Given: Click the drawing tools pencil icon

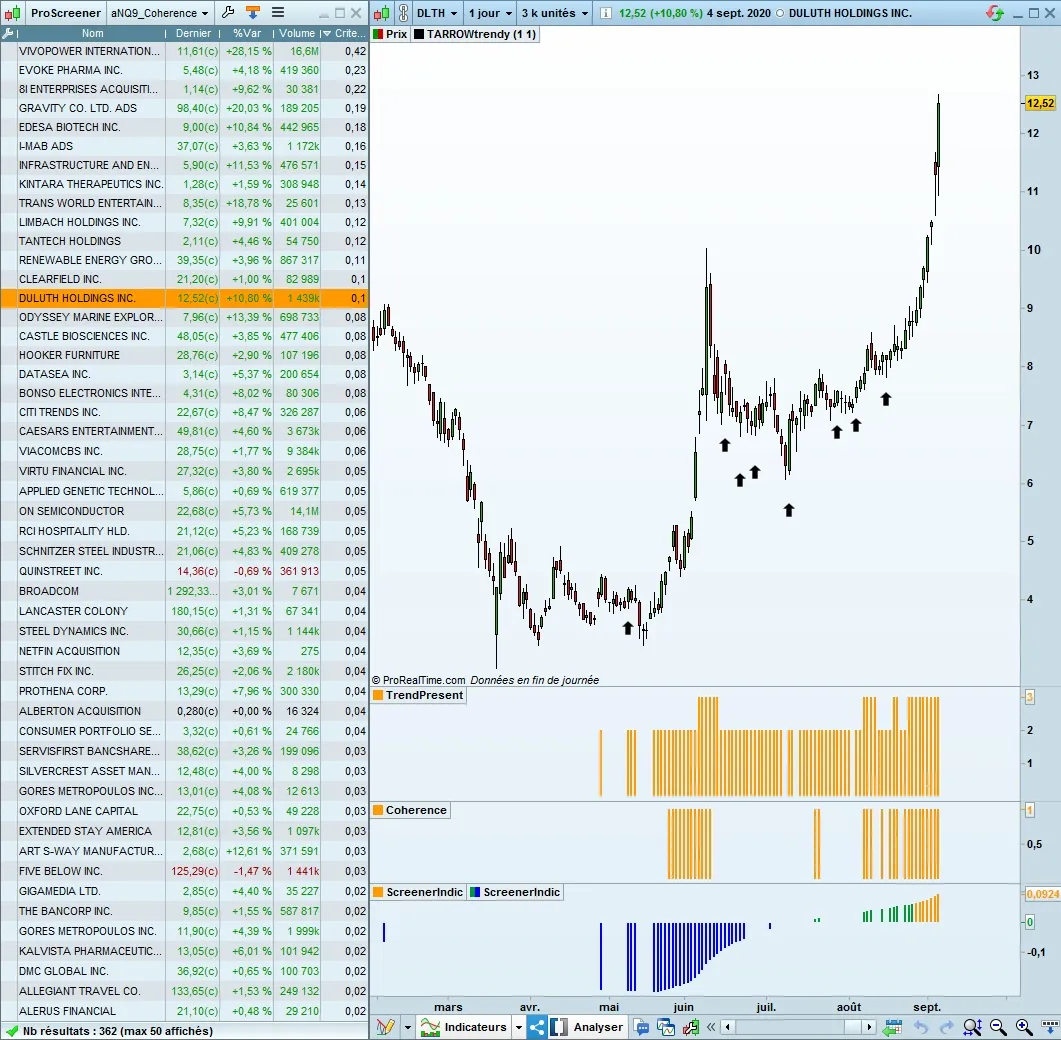Looking at the screenshot, I should 386,1027.
